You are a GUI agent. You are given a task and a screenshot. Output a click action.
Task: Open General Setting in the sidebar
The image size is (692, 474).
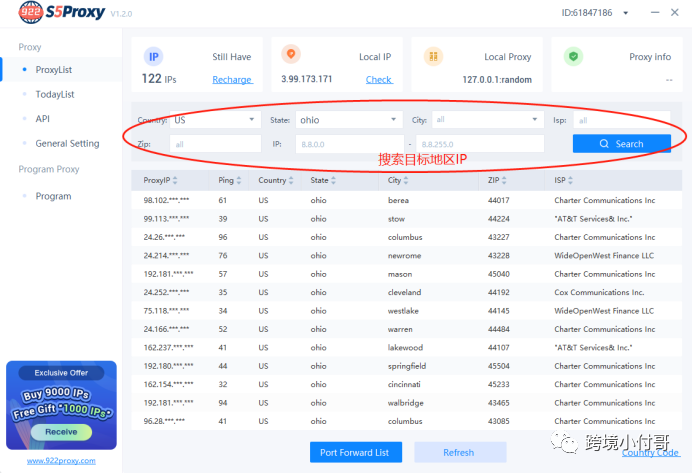(67, 143)
